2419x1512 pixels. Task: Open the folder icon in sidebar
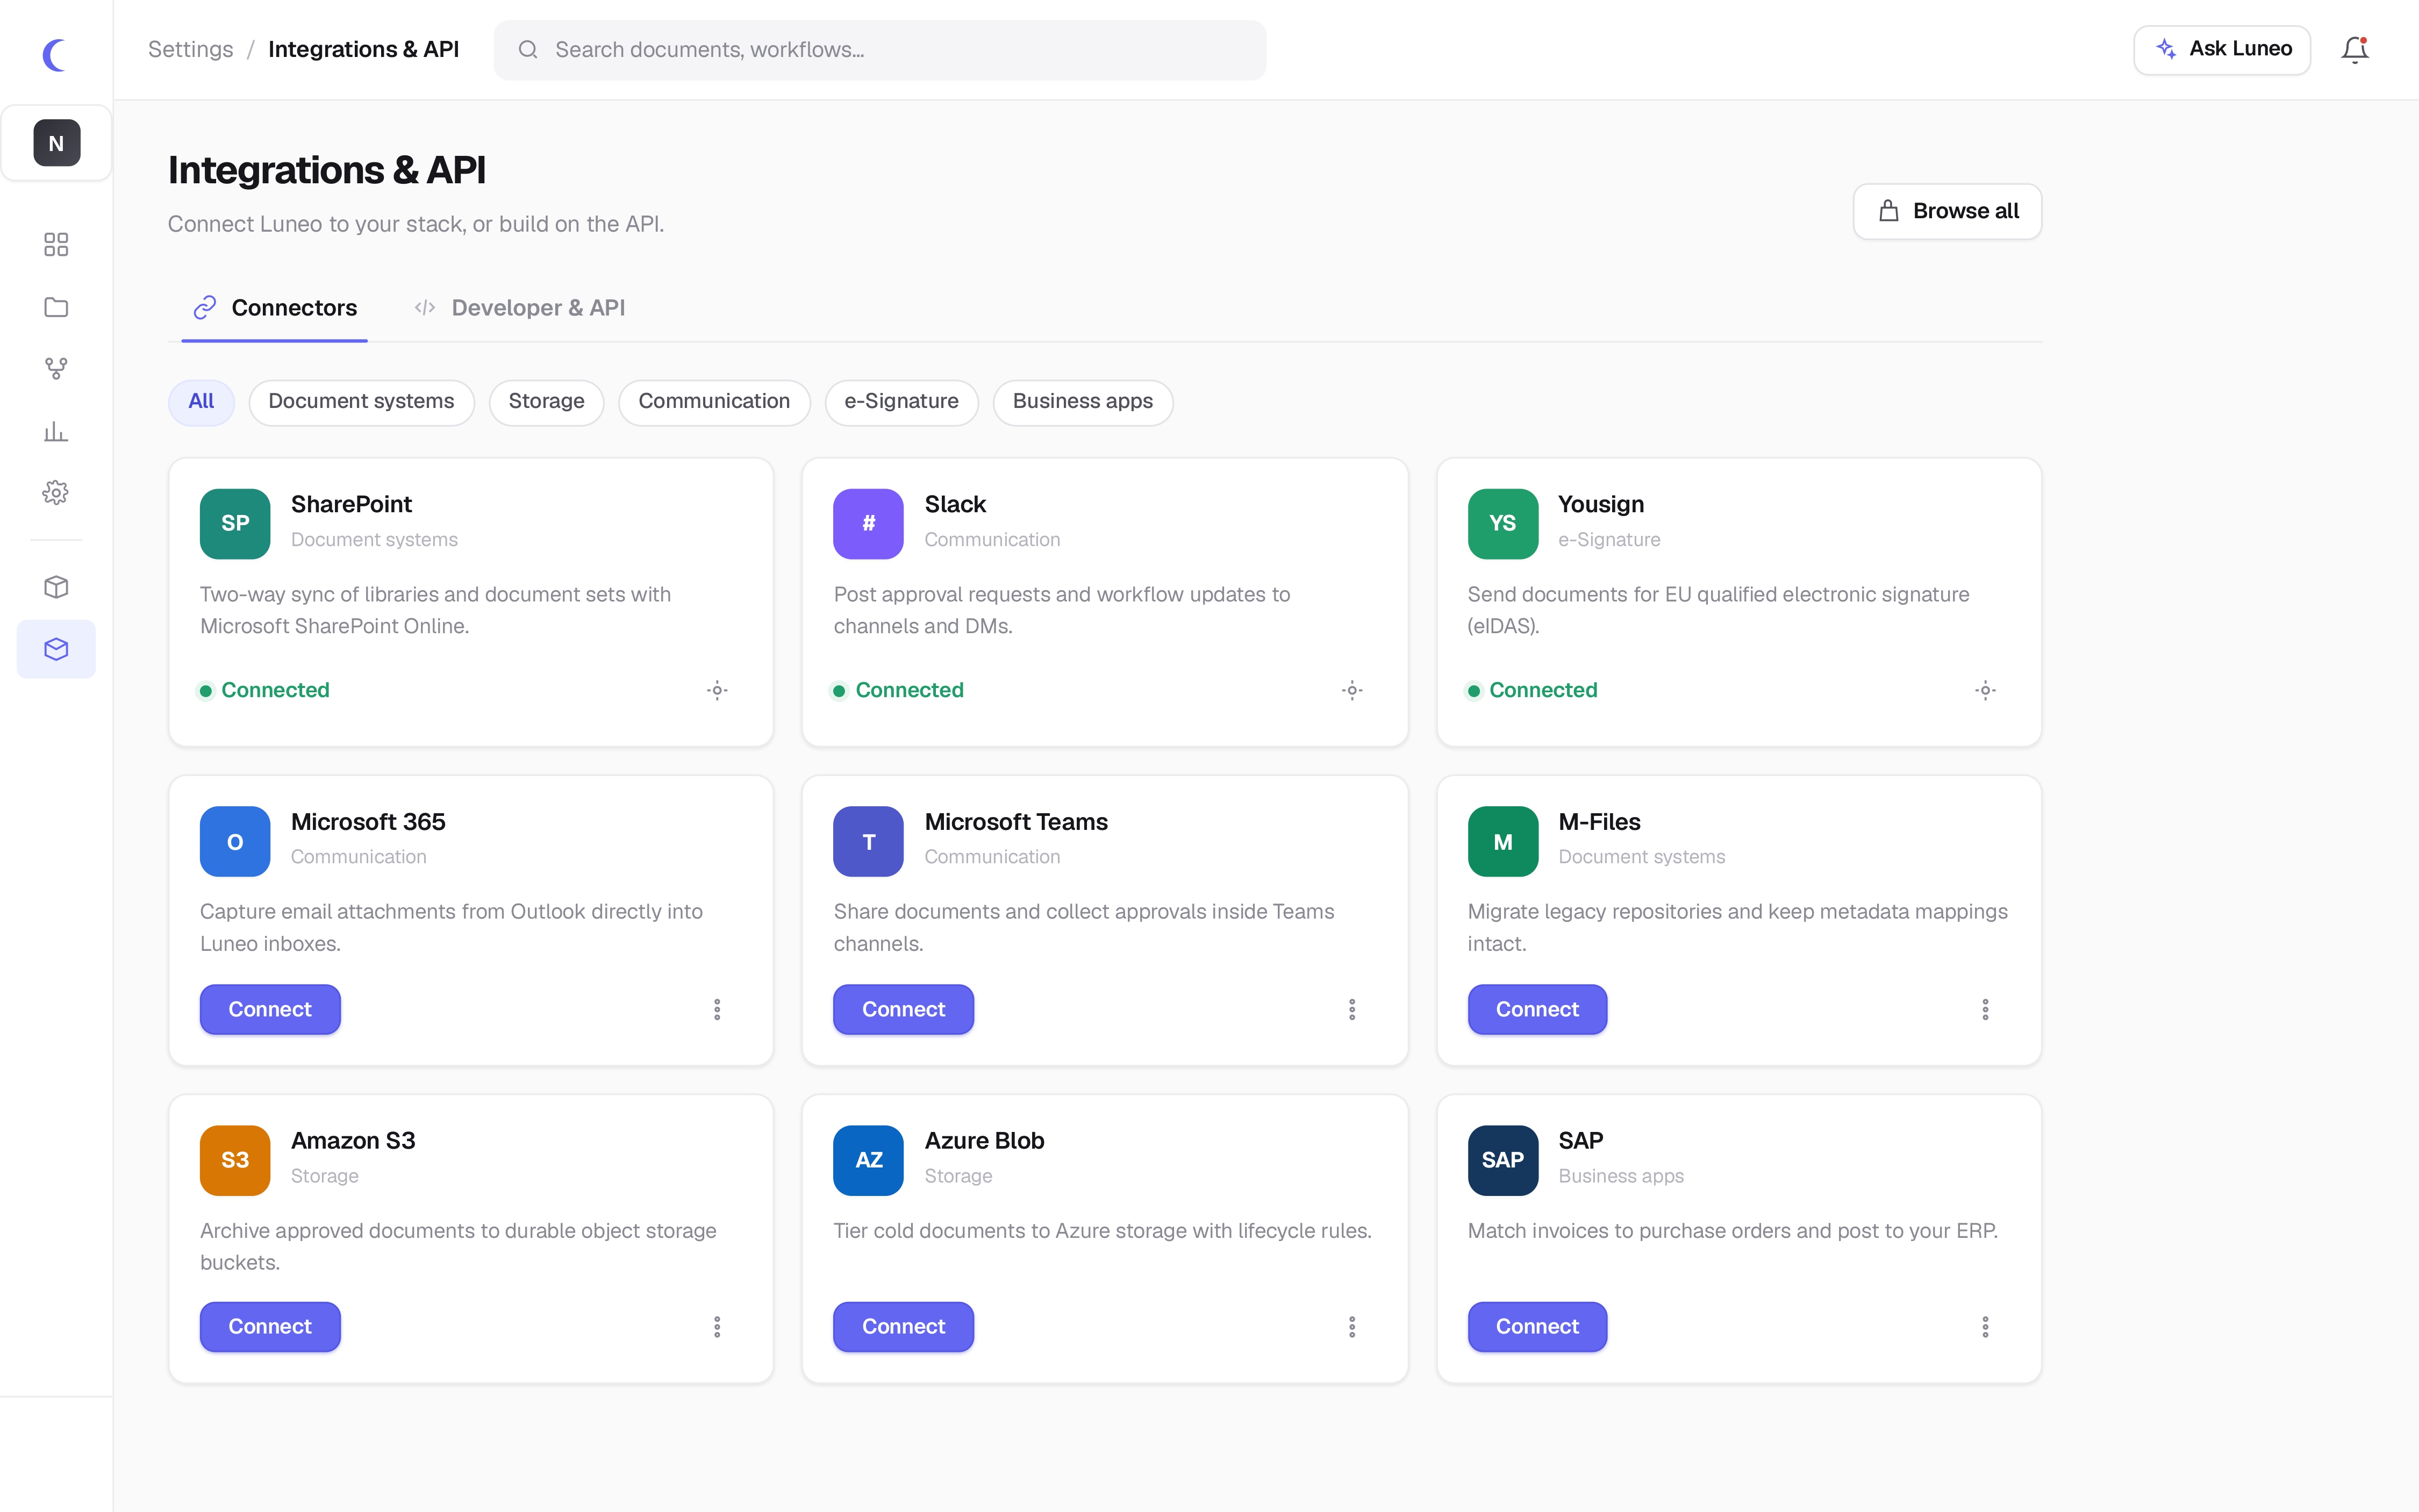(x=56, y=307)
